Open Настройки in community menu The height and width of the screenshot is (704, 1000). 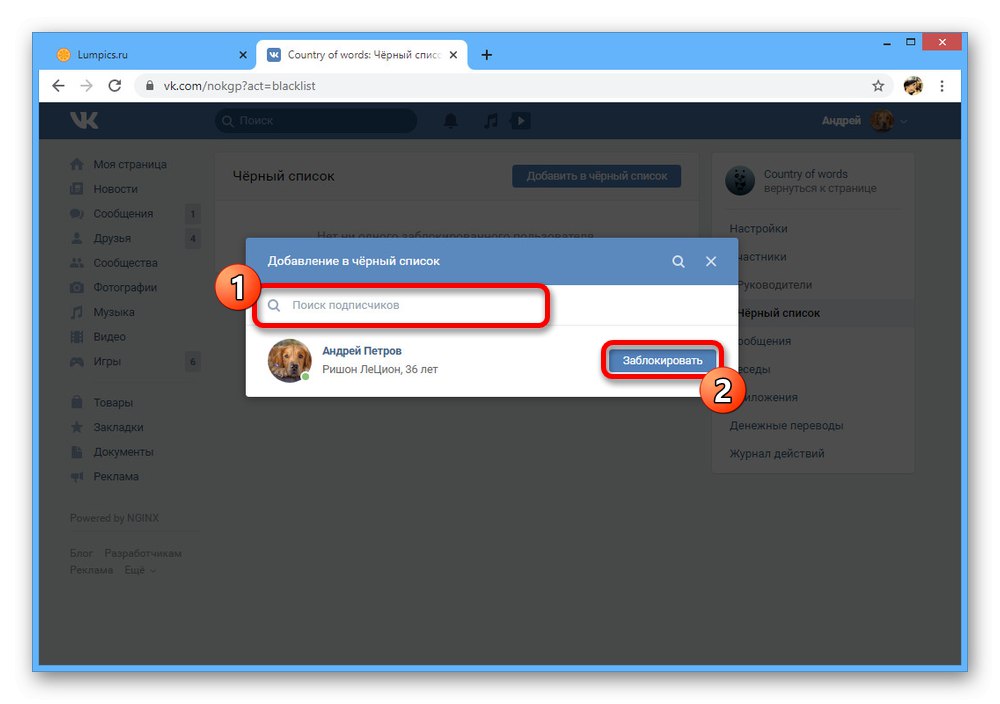click(758, 228)
